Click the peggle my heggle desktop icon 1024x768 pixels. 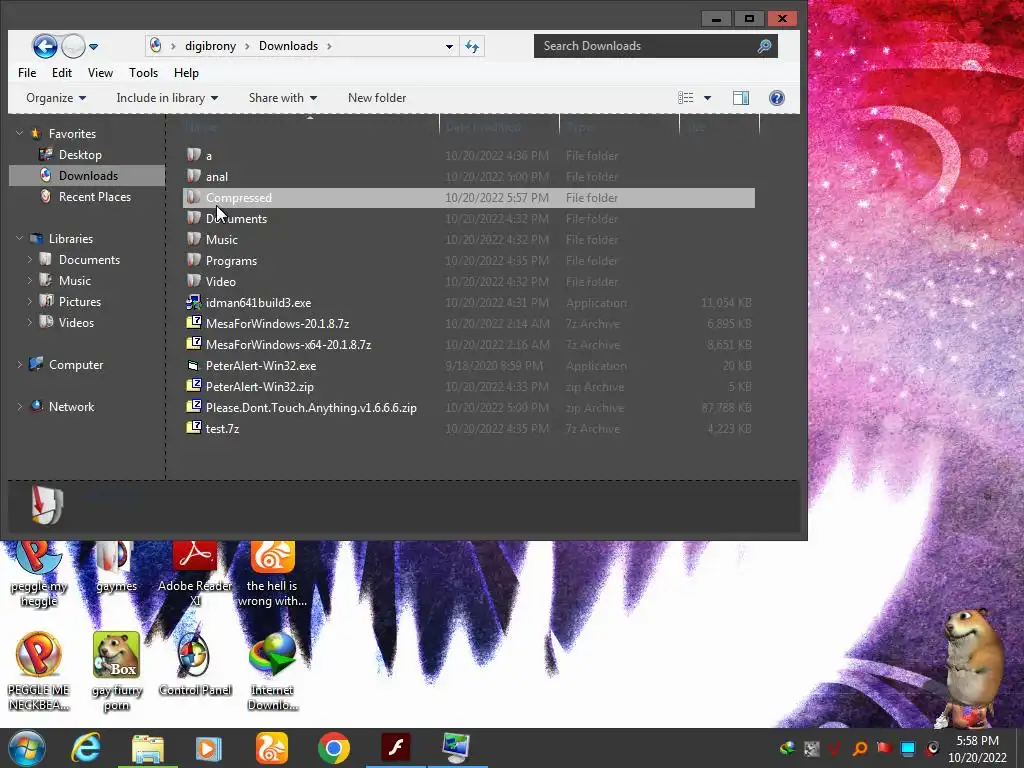(x=39, y=575)
